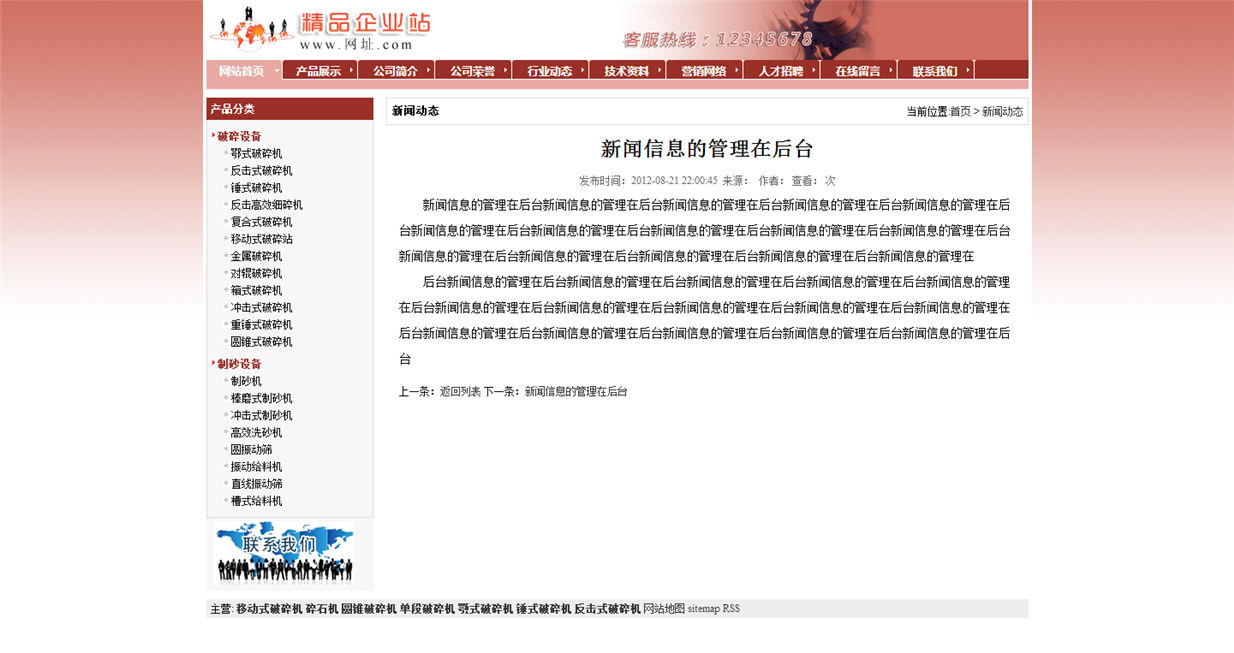
Task: Open 营销网络 menu item
Action: (x=705, y=71)
